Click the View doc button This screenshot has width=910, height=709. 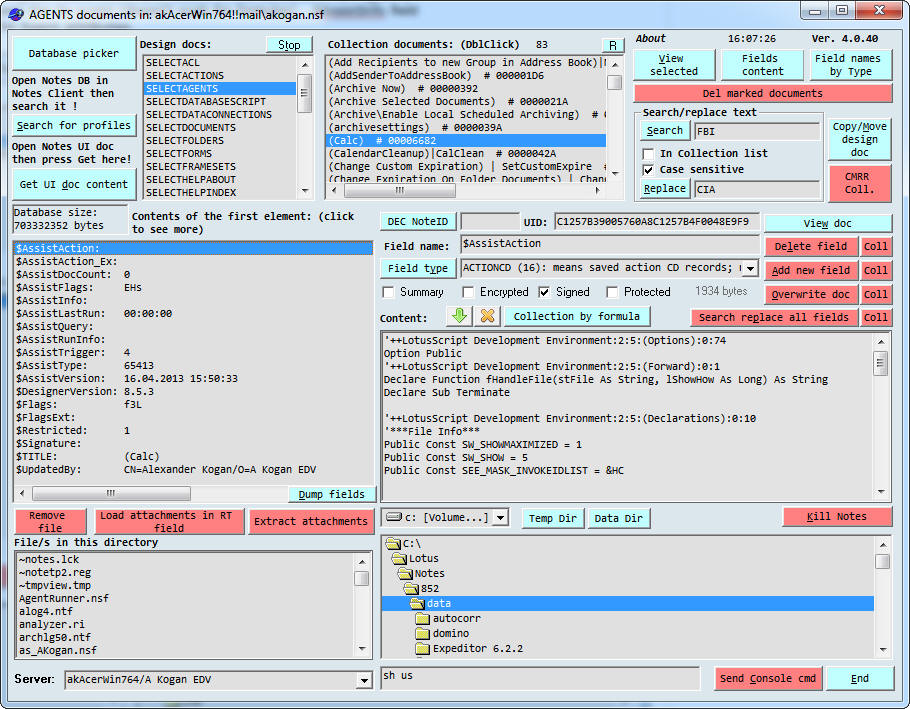tap(827, 223)
